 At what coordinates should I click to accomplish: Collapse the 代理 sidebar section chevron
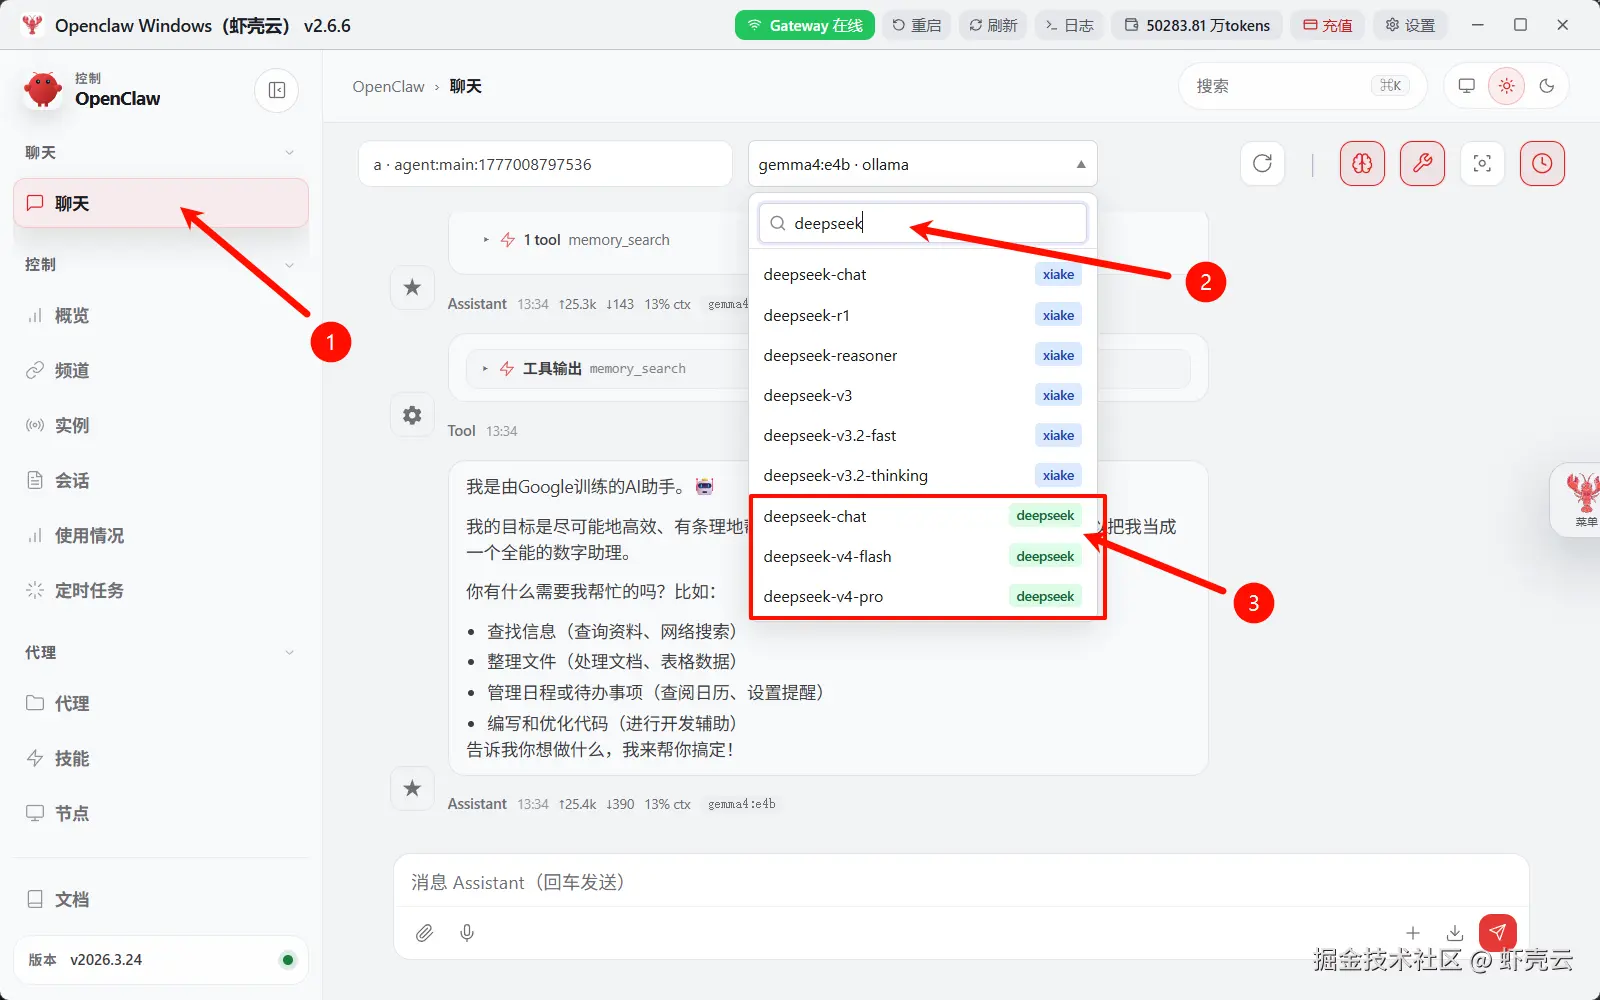tap(289, 652)
